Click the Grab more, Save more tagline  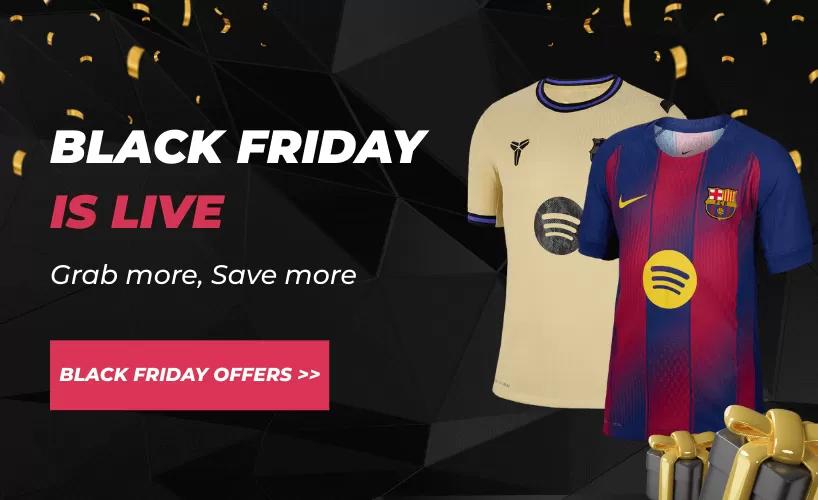click(x=203, y=275)
